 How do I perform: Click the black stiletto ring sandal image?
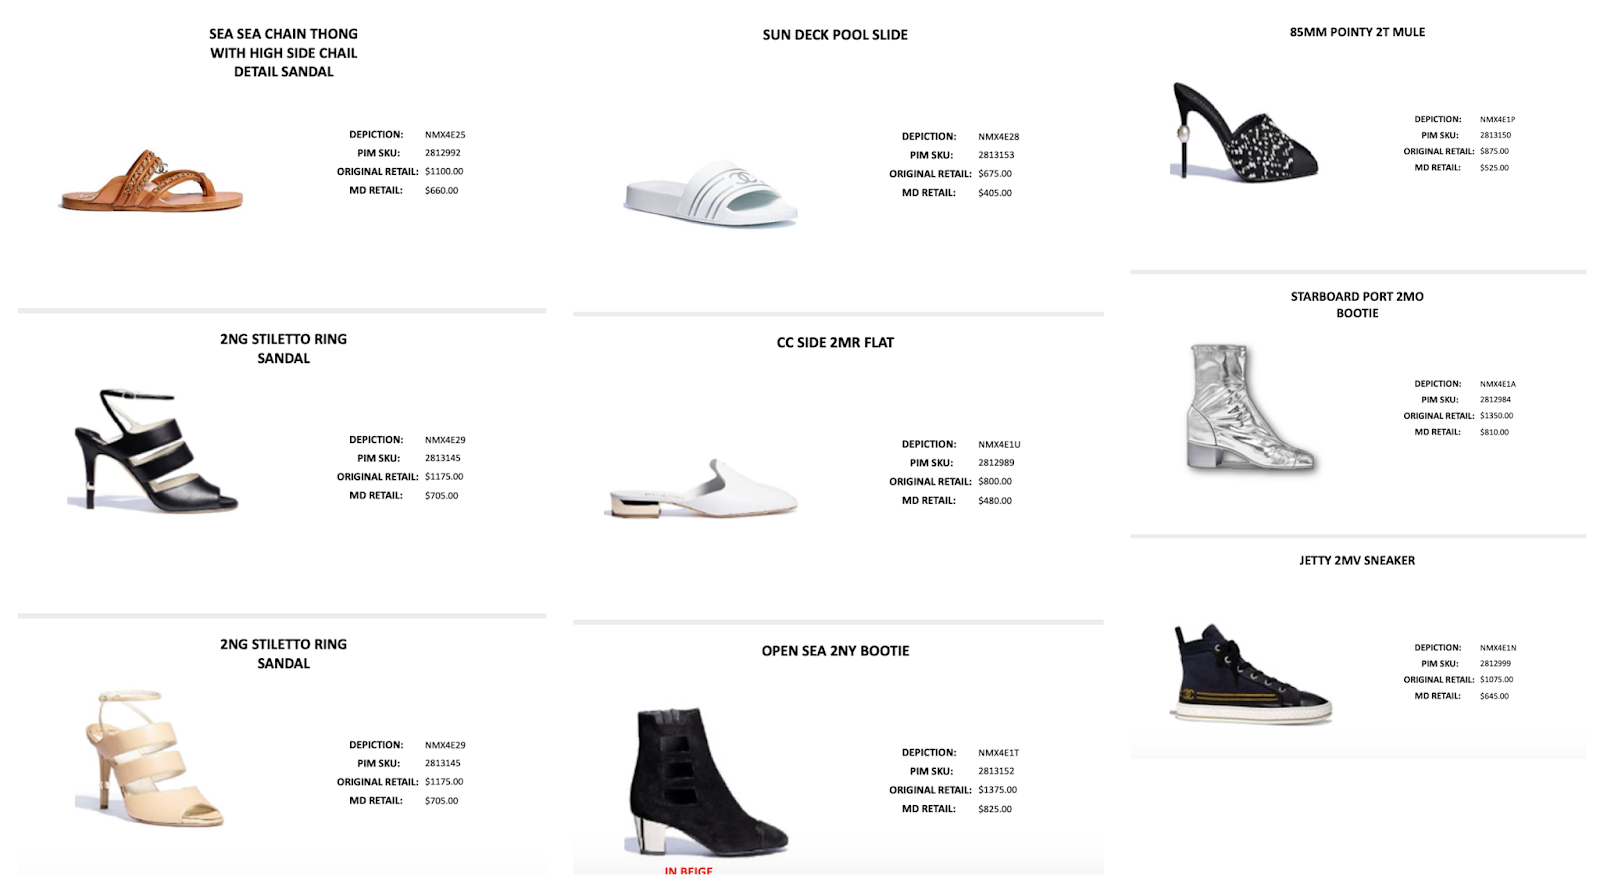156,450
